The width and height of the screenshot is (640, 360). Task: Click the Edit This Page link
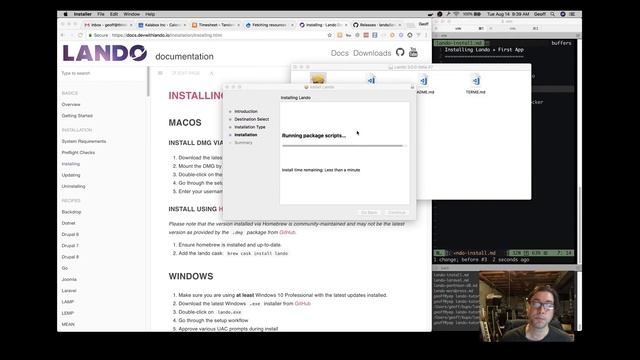tap(186, 73)
